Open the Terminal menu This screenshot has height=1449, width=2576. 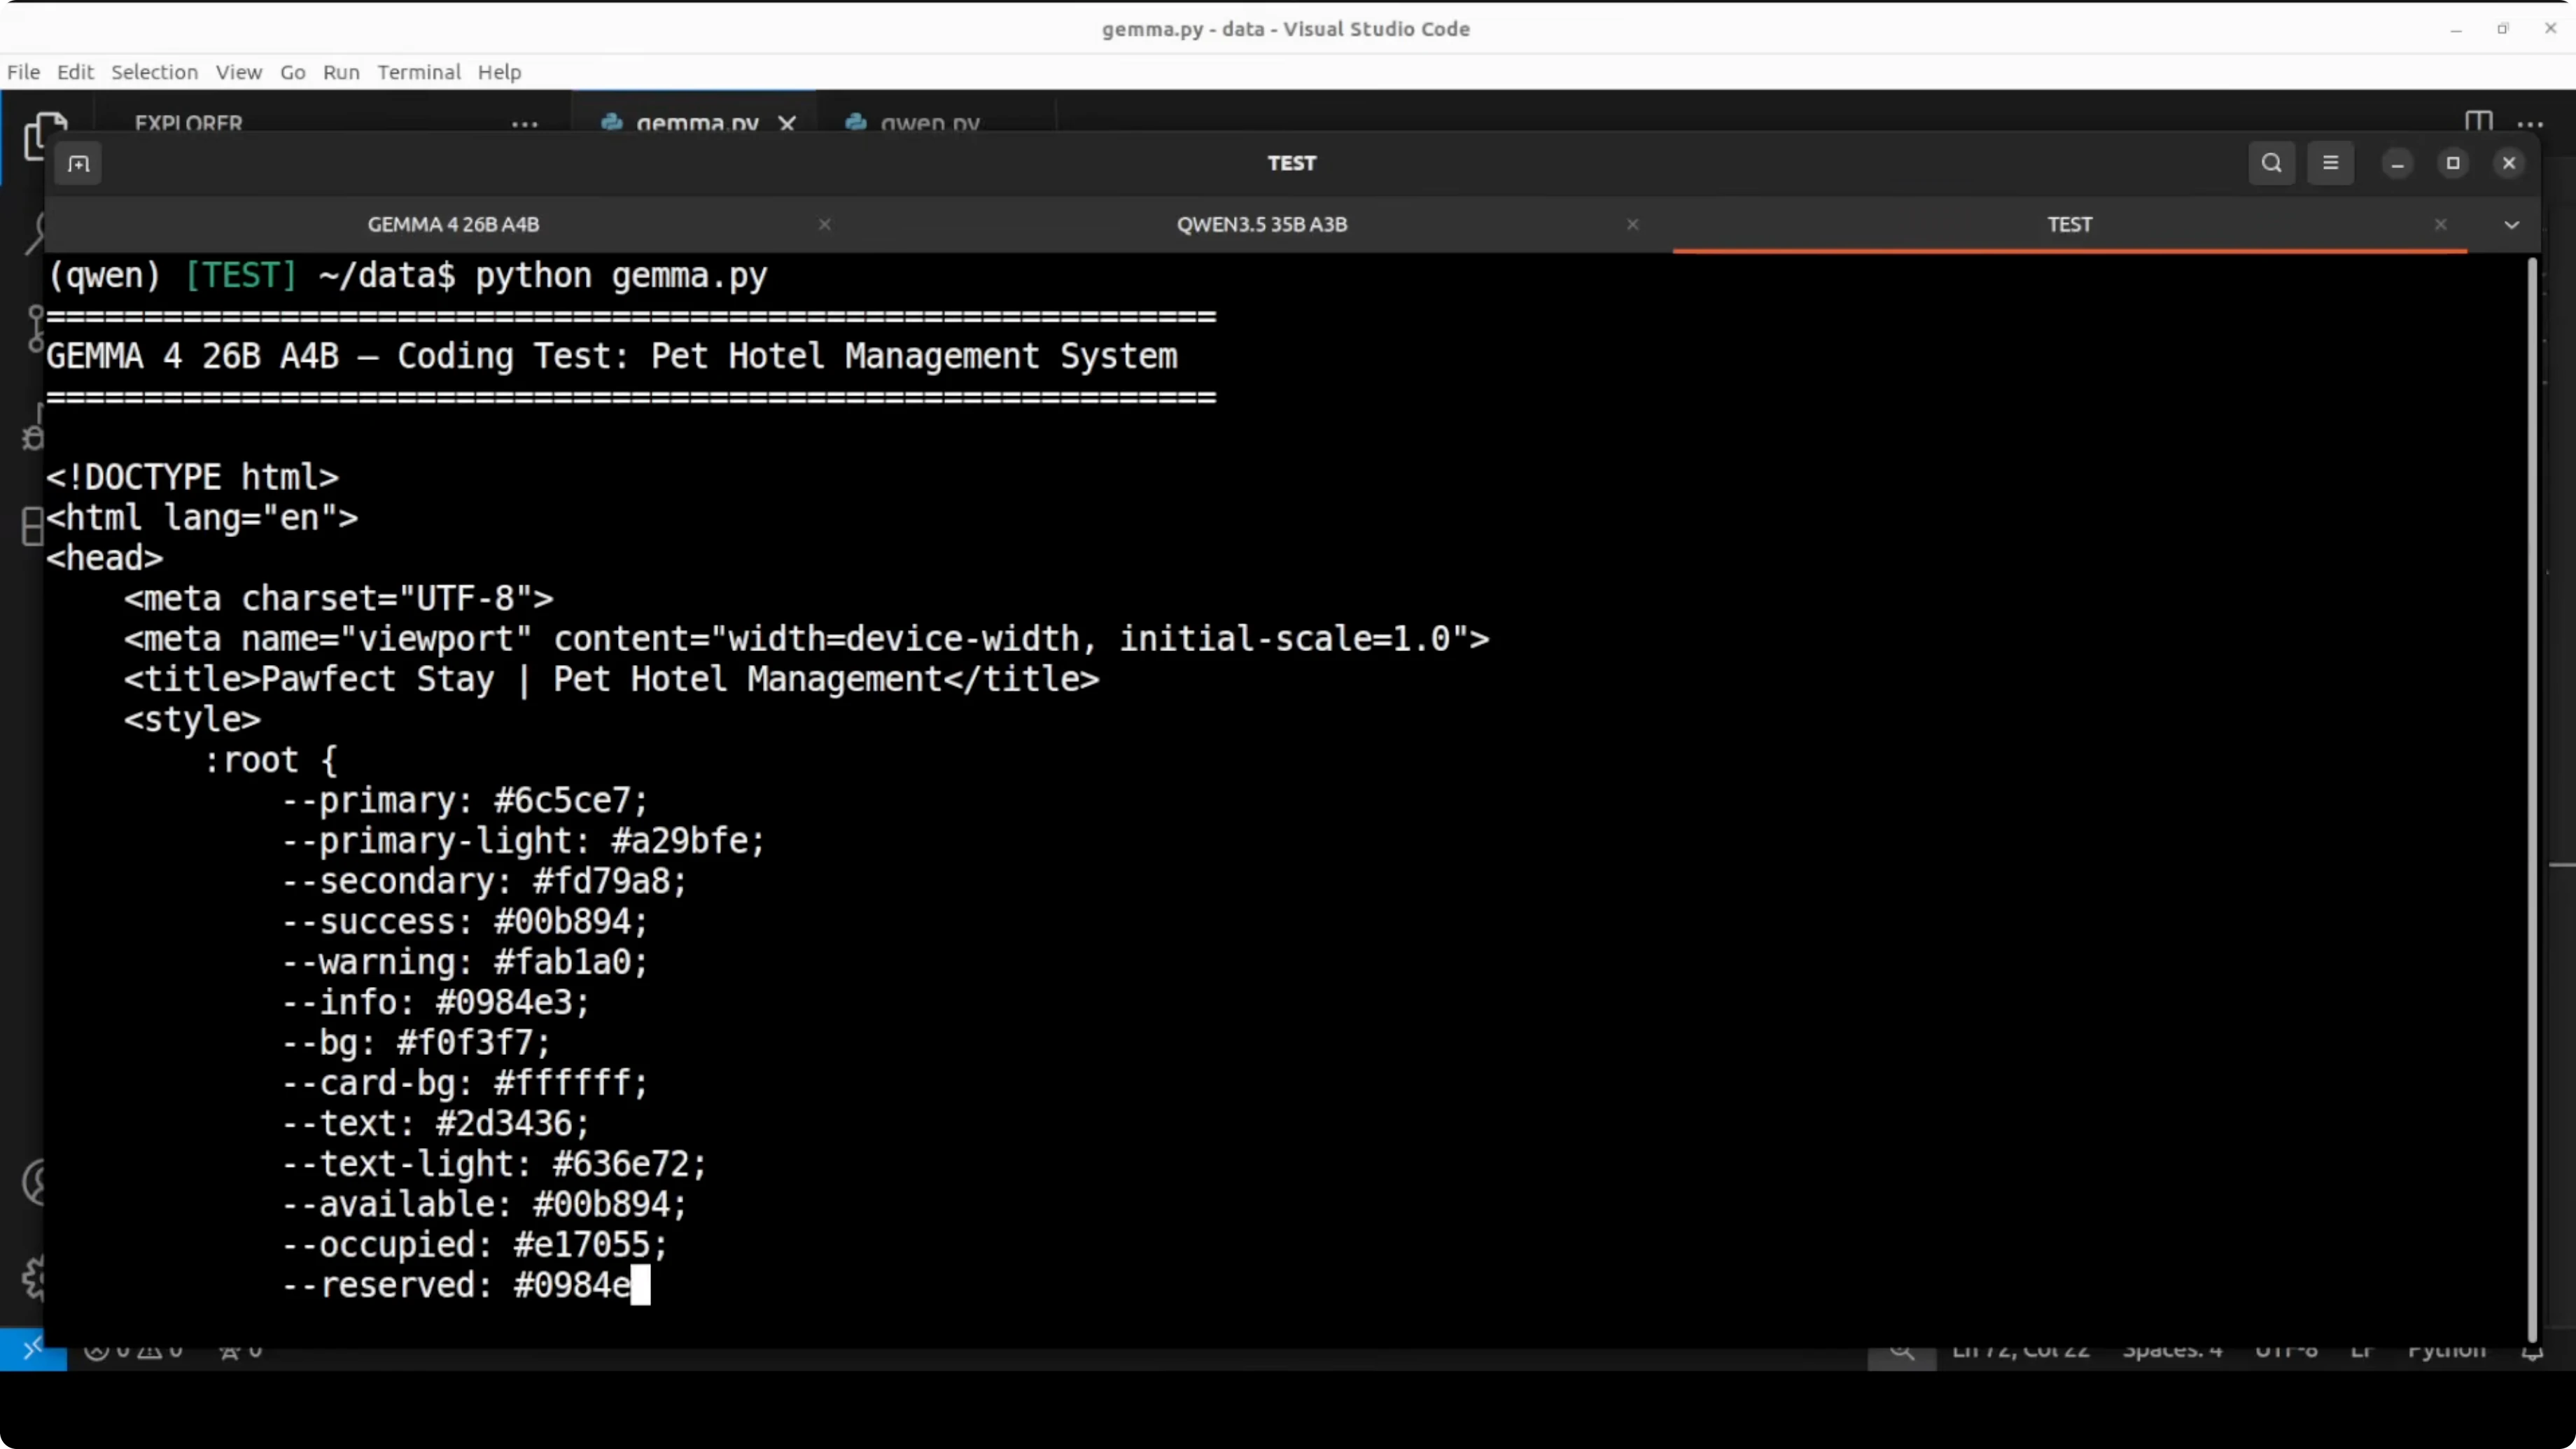point(418,72)
